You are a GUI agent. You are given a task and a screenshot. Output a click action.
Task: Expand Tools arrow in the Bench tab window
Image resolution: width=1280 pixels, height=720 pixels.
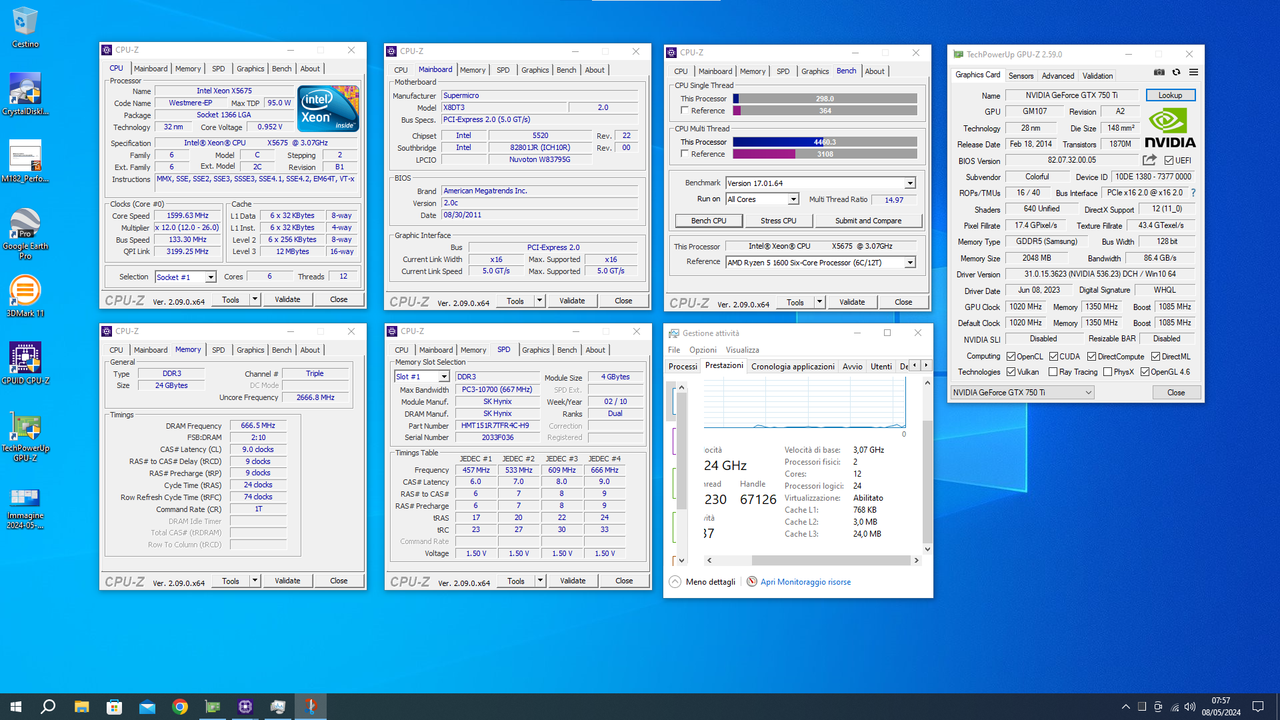tap(819, 302)
